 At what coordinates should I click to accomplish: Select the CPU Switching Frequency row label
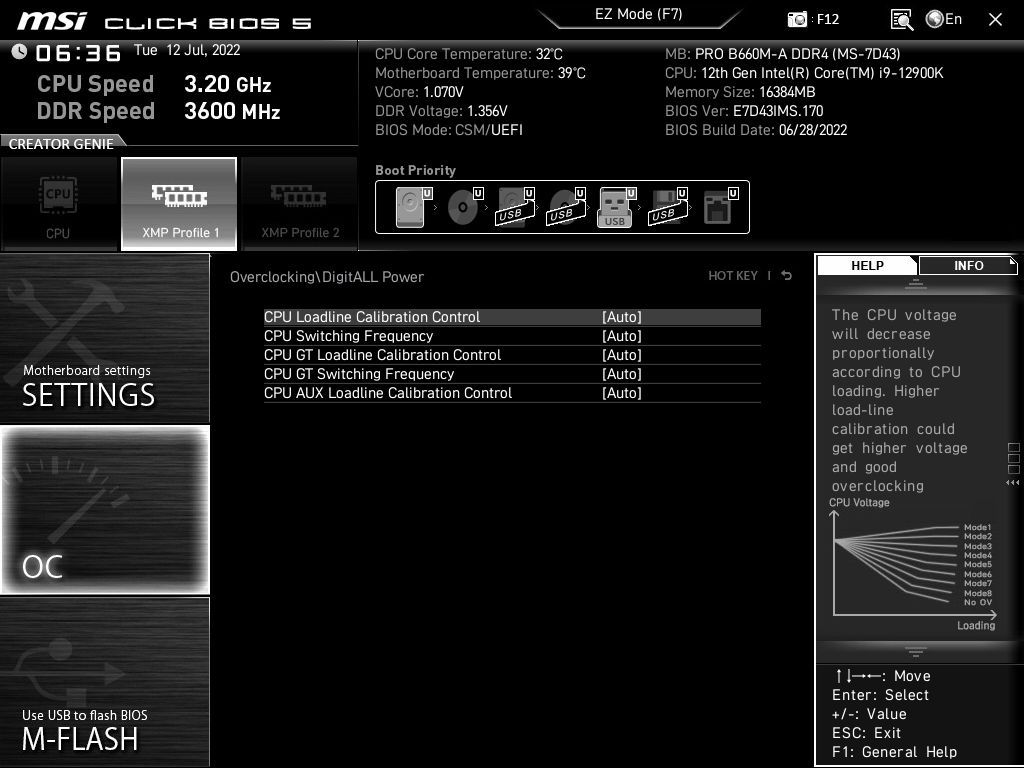pos(348,336)
